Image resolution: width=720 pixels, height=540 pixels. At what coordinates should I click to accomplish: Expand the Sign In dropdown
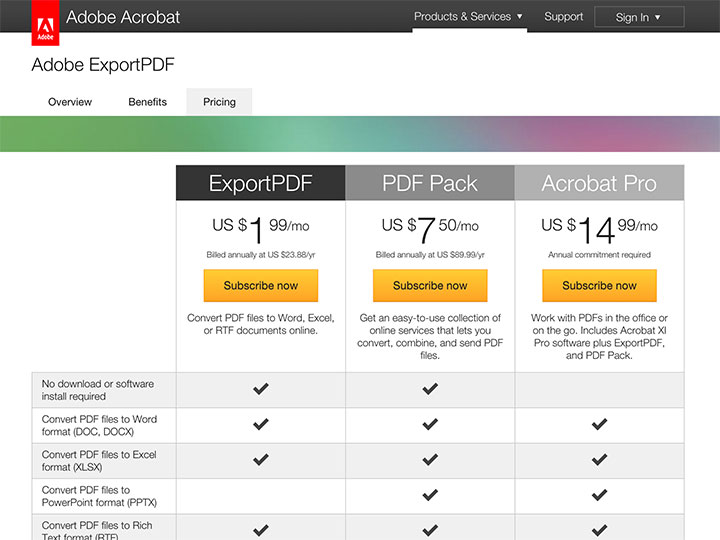coord(639,17)
